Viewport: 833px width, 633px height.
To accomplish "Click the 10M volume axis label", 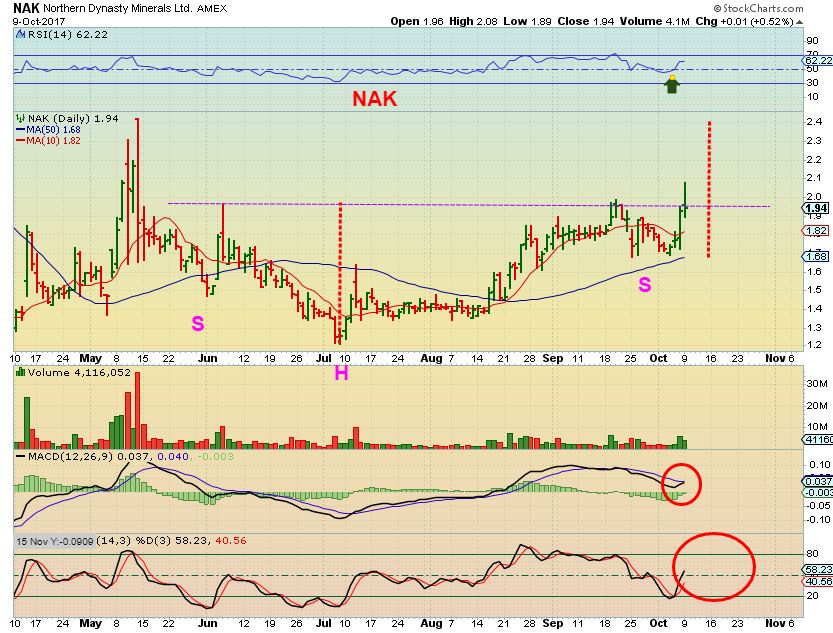I will tap(817, 426).
